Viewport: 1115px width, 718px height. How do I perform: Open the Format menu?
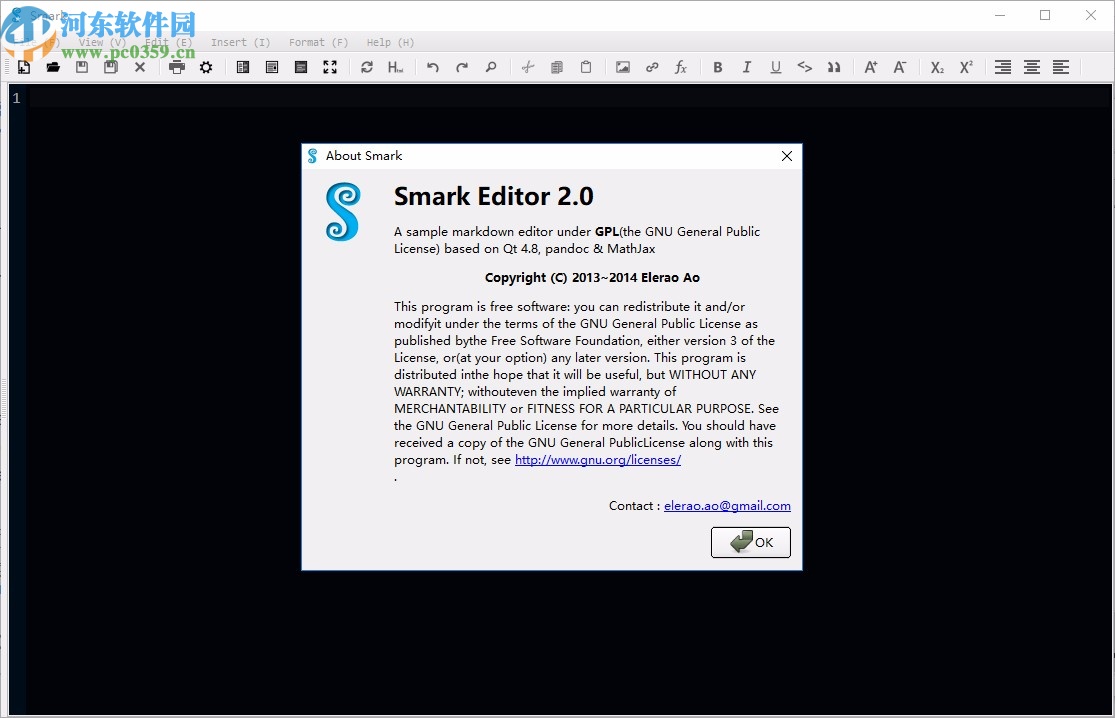click(x=317, y=42)
